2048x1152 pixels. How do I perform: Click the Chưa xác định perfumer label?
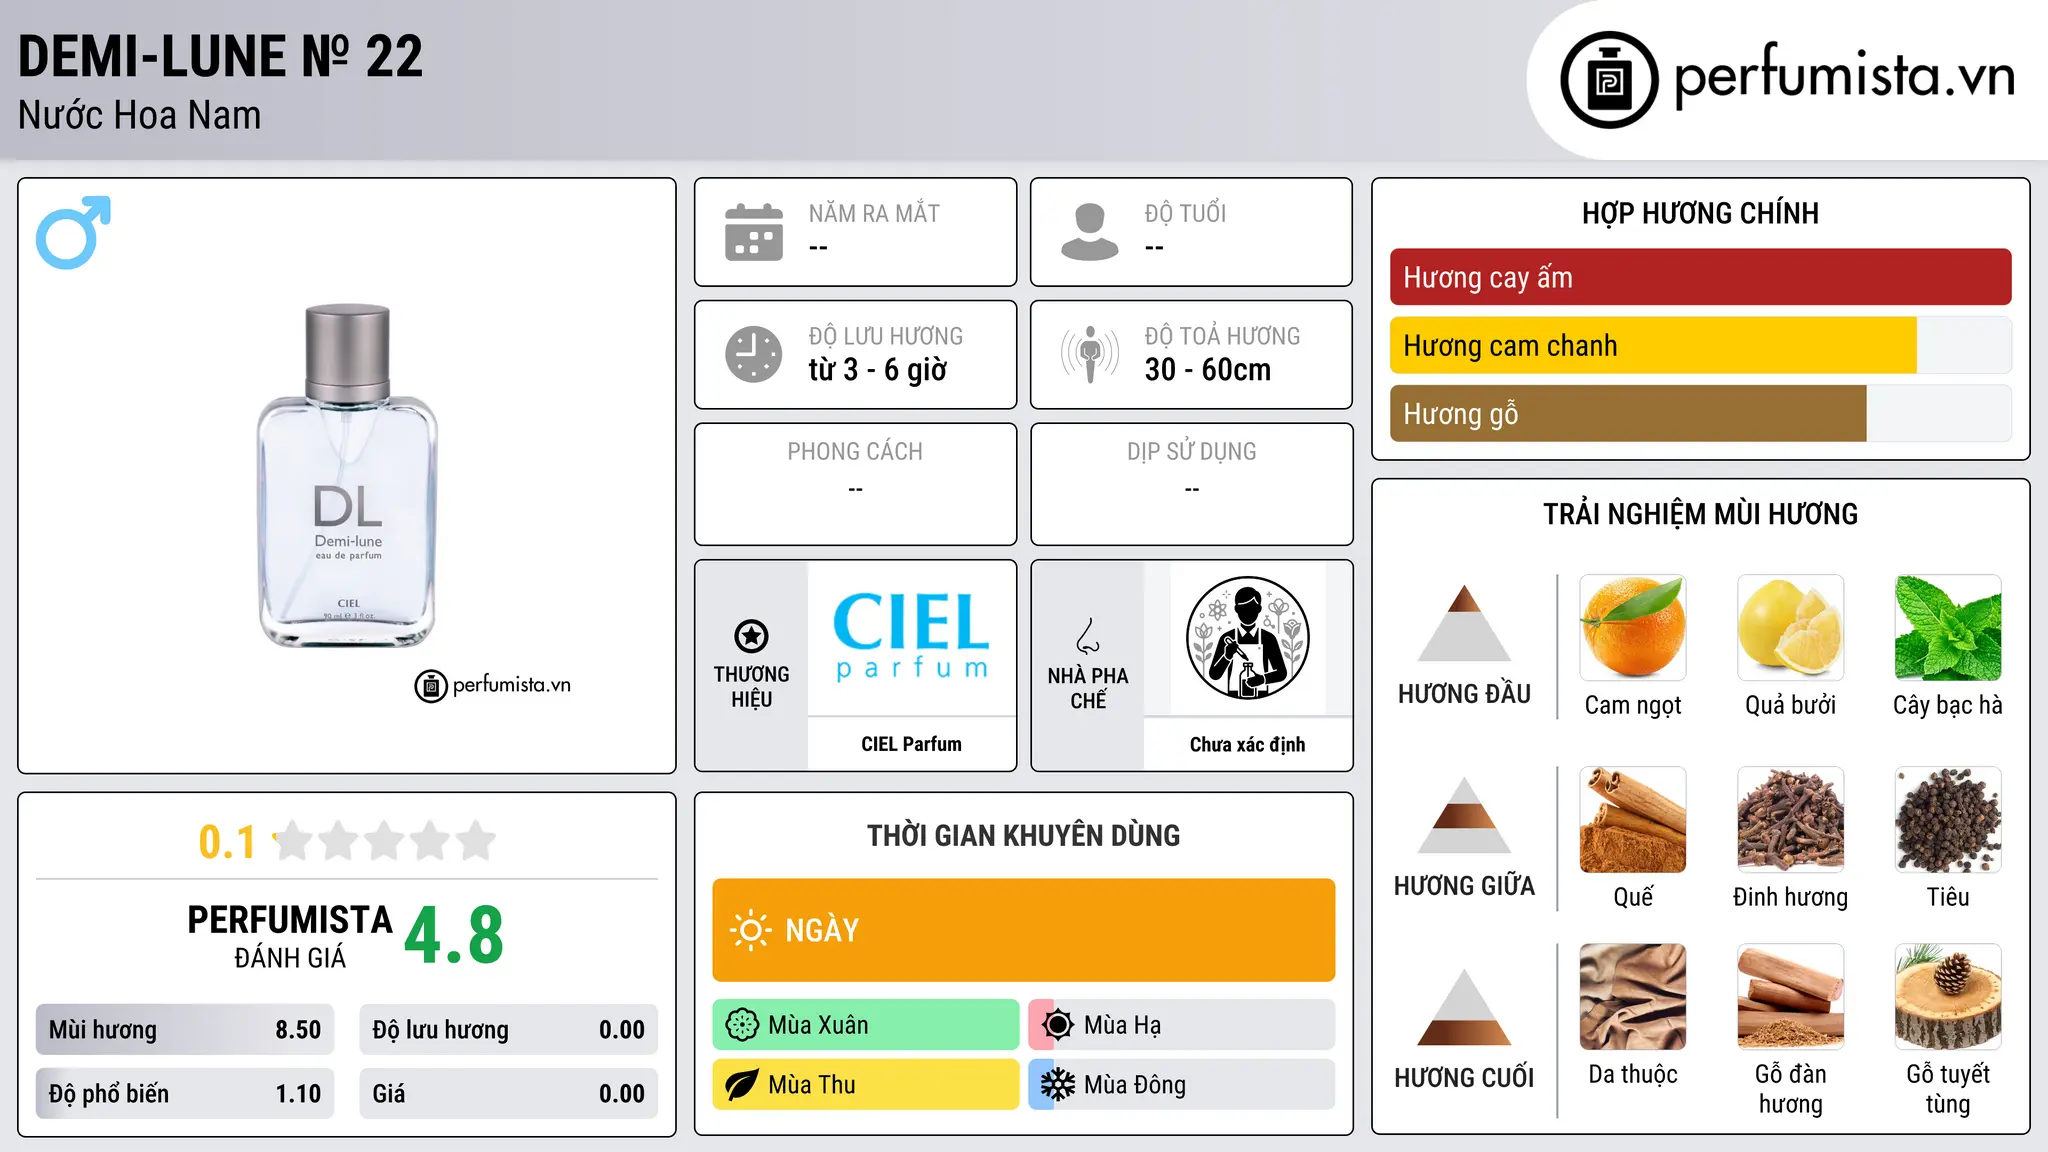[x=1247, y=744]
